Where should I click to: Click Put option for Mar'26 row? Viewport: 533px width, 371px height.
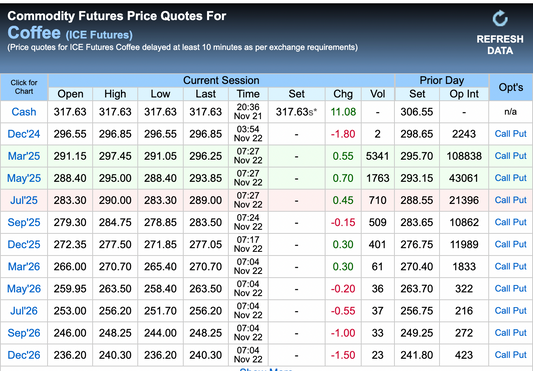point(520,267)
